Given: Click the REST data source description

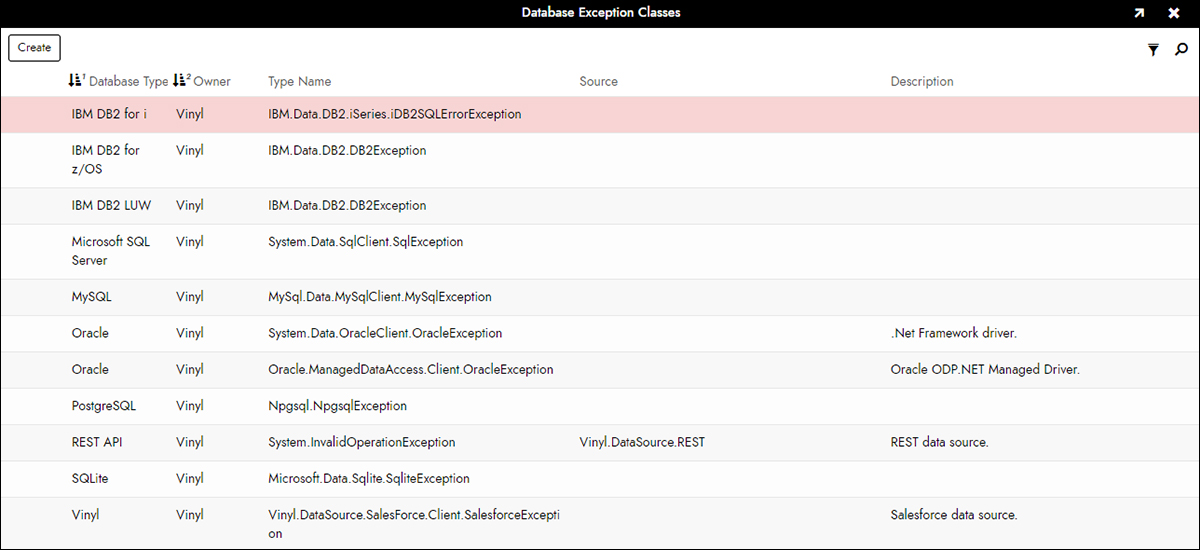Looking at the screenshot, I should [x=939, y=442].
